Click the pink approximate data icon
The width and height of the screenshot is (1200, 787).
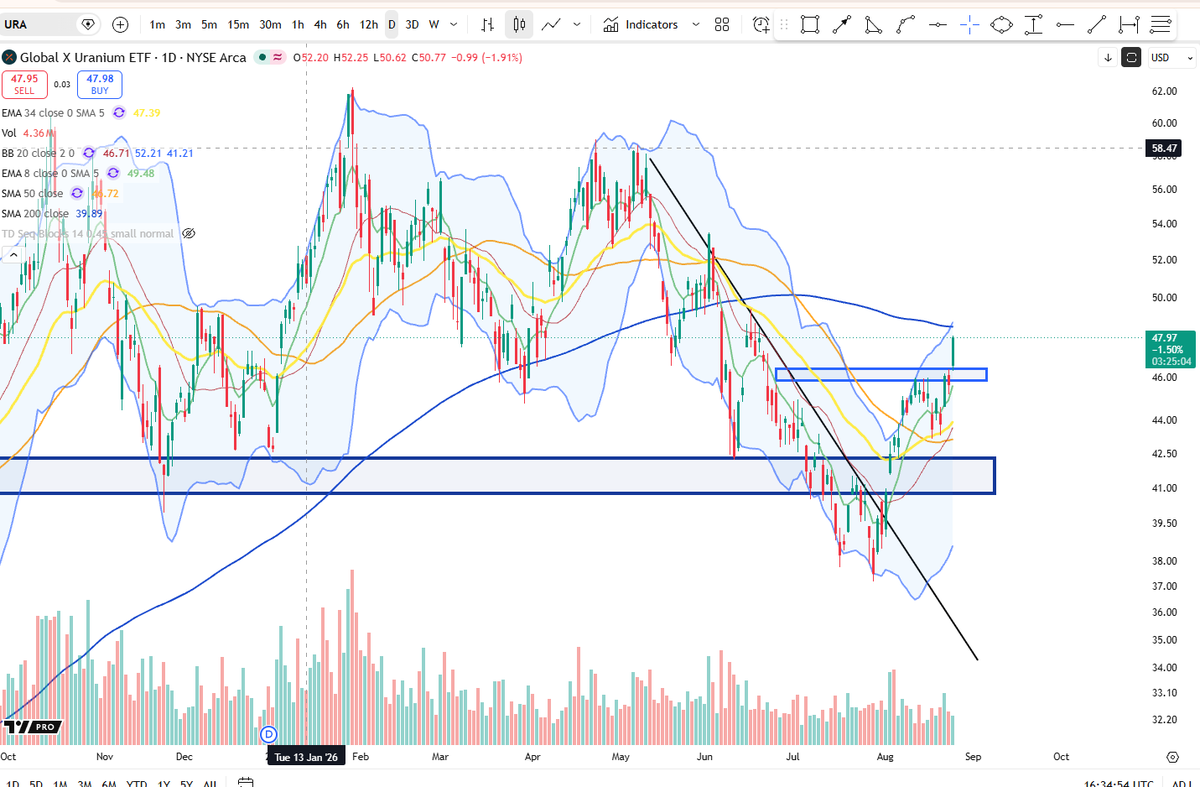point(277,58)
